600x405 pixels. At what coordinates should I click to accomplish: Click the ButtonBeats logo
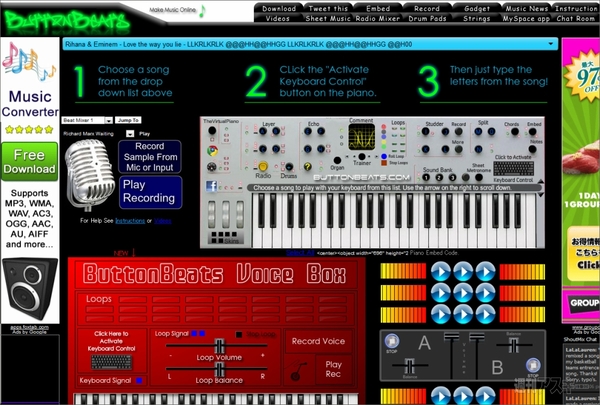click(68, 22)
